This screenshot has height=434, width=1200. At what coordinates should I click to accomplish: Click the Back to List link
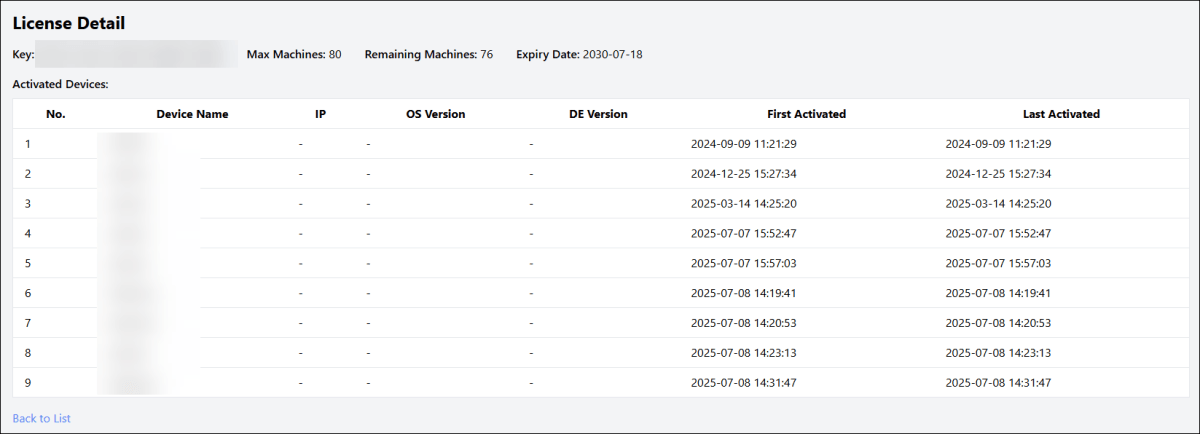[x=41, y=418]
